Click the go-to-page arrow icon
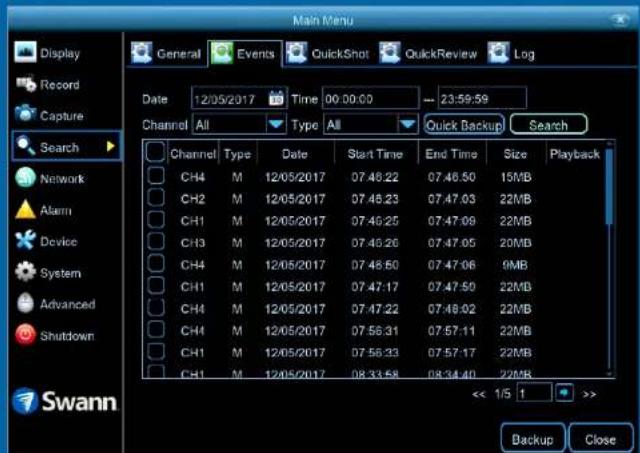640x453 pixels. [x=564, y=393]
